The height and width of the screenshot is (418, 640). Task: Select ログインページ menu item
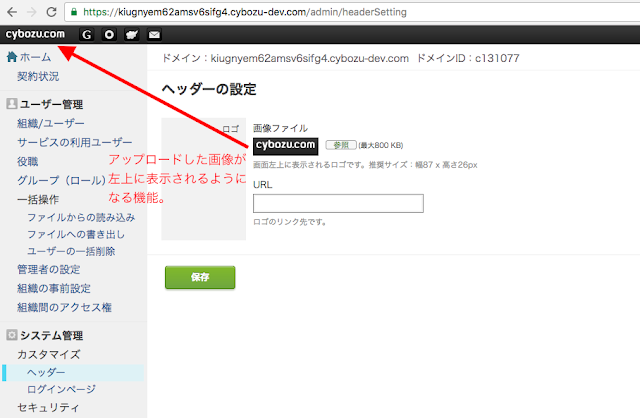point(61,389)
